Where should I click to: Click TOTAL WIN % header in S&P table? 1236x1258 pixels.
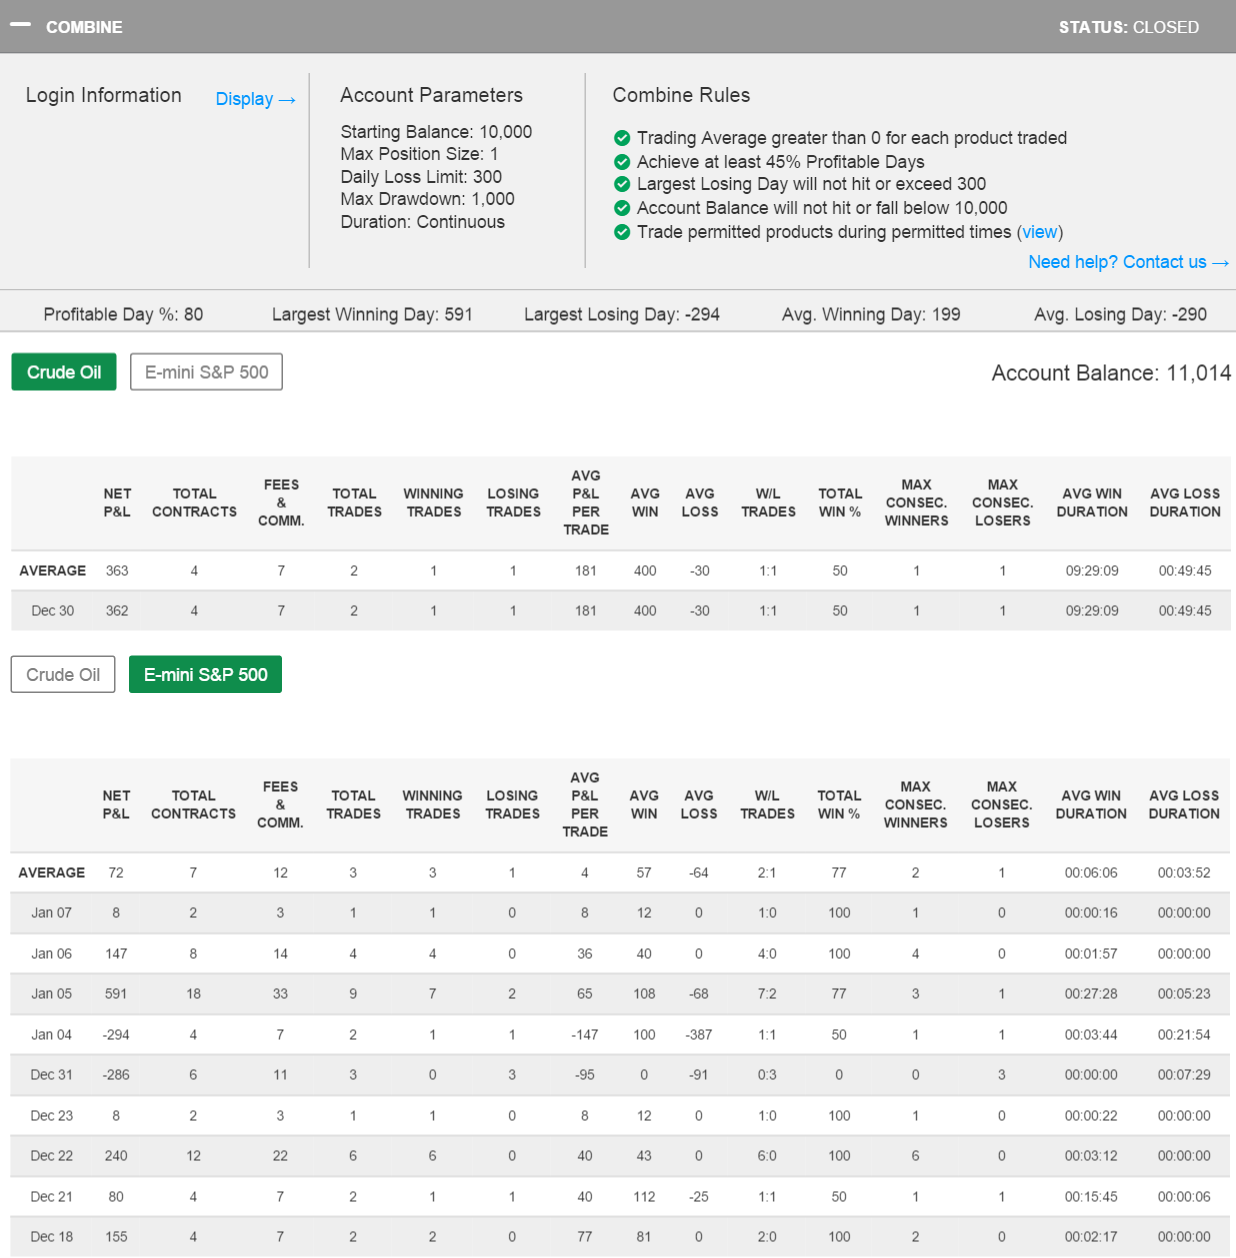pos(839,804)
